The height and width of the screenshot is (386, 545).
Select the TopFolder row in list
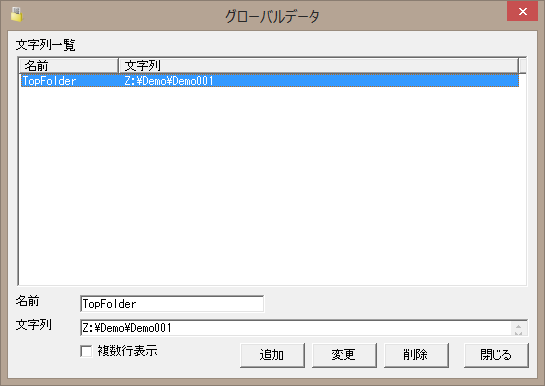270,81
